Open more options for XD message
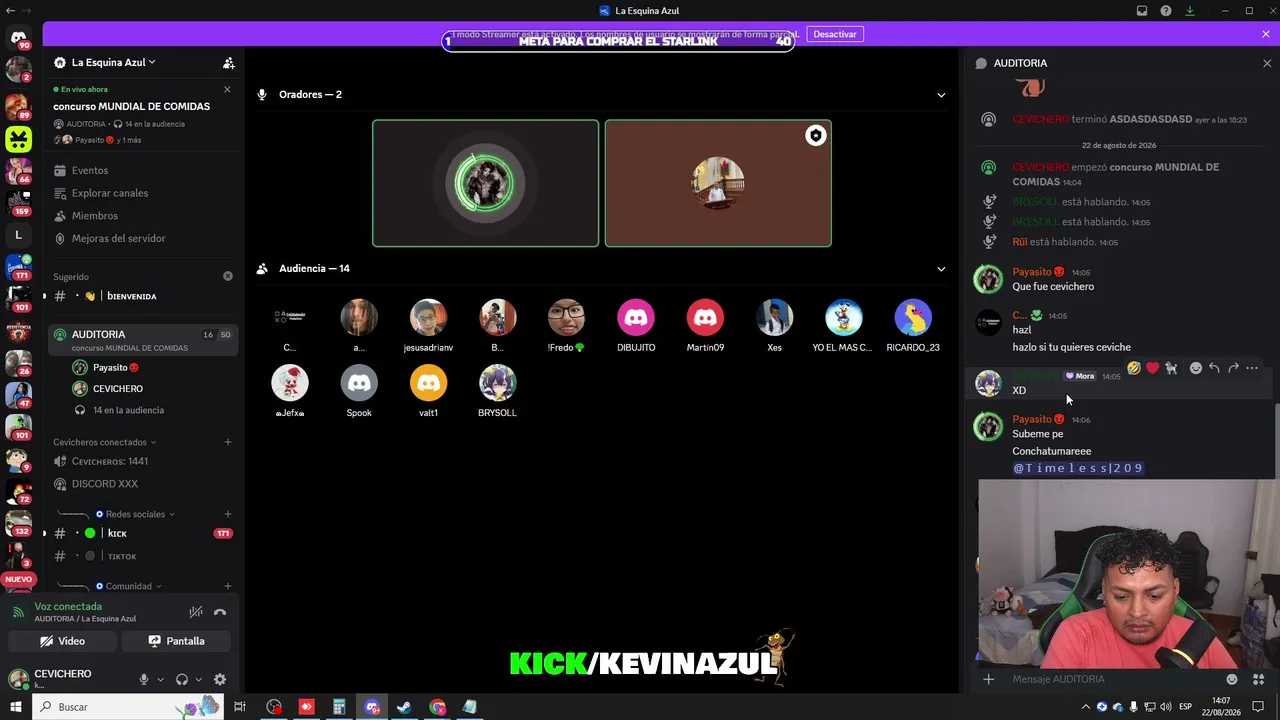The image size is (1280, 720). 1252,368
